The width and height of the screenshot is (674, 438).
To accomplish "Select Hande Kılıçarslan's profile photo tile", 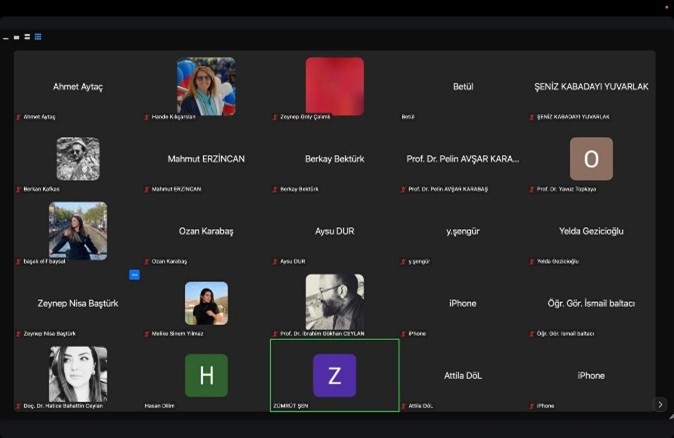I will 206,86.
